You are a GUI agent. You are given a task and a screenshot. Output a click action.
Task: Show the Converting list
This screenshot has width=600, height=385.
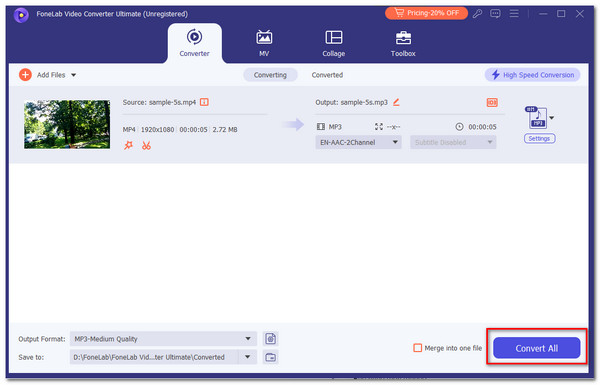(270, 75)
